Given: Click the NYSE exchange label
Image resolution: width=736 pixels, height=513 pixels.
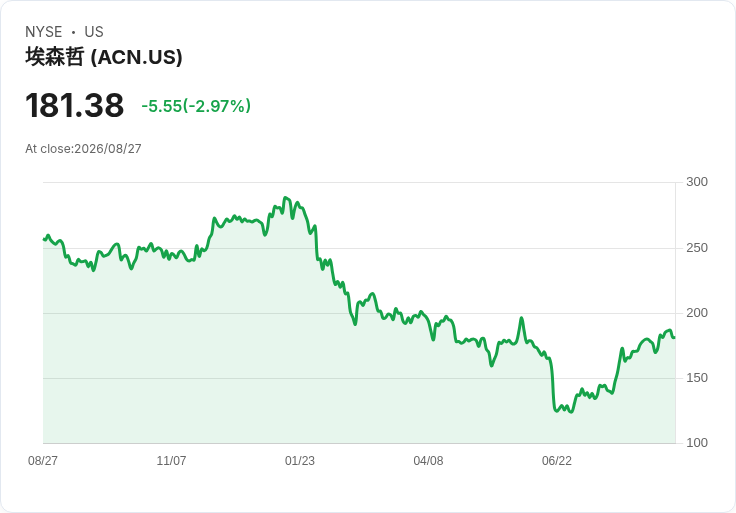Looking at the screenshot, I should point(44,32).
